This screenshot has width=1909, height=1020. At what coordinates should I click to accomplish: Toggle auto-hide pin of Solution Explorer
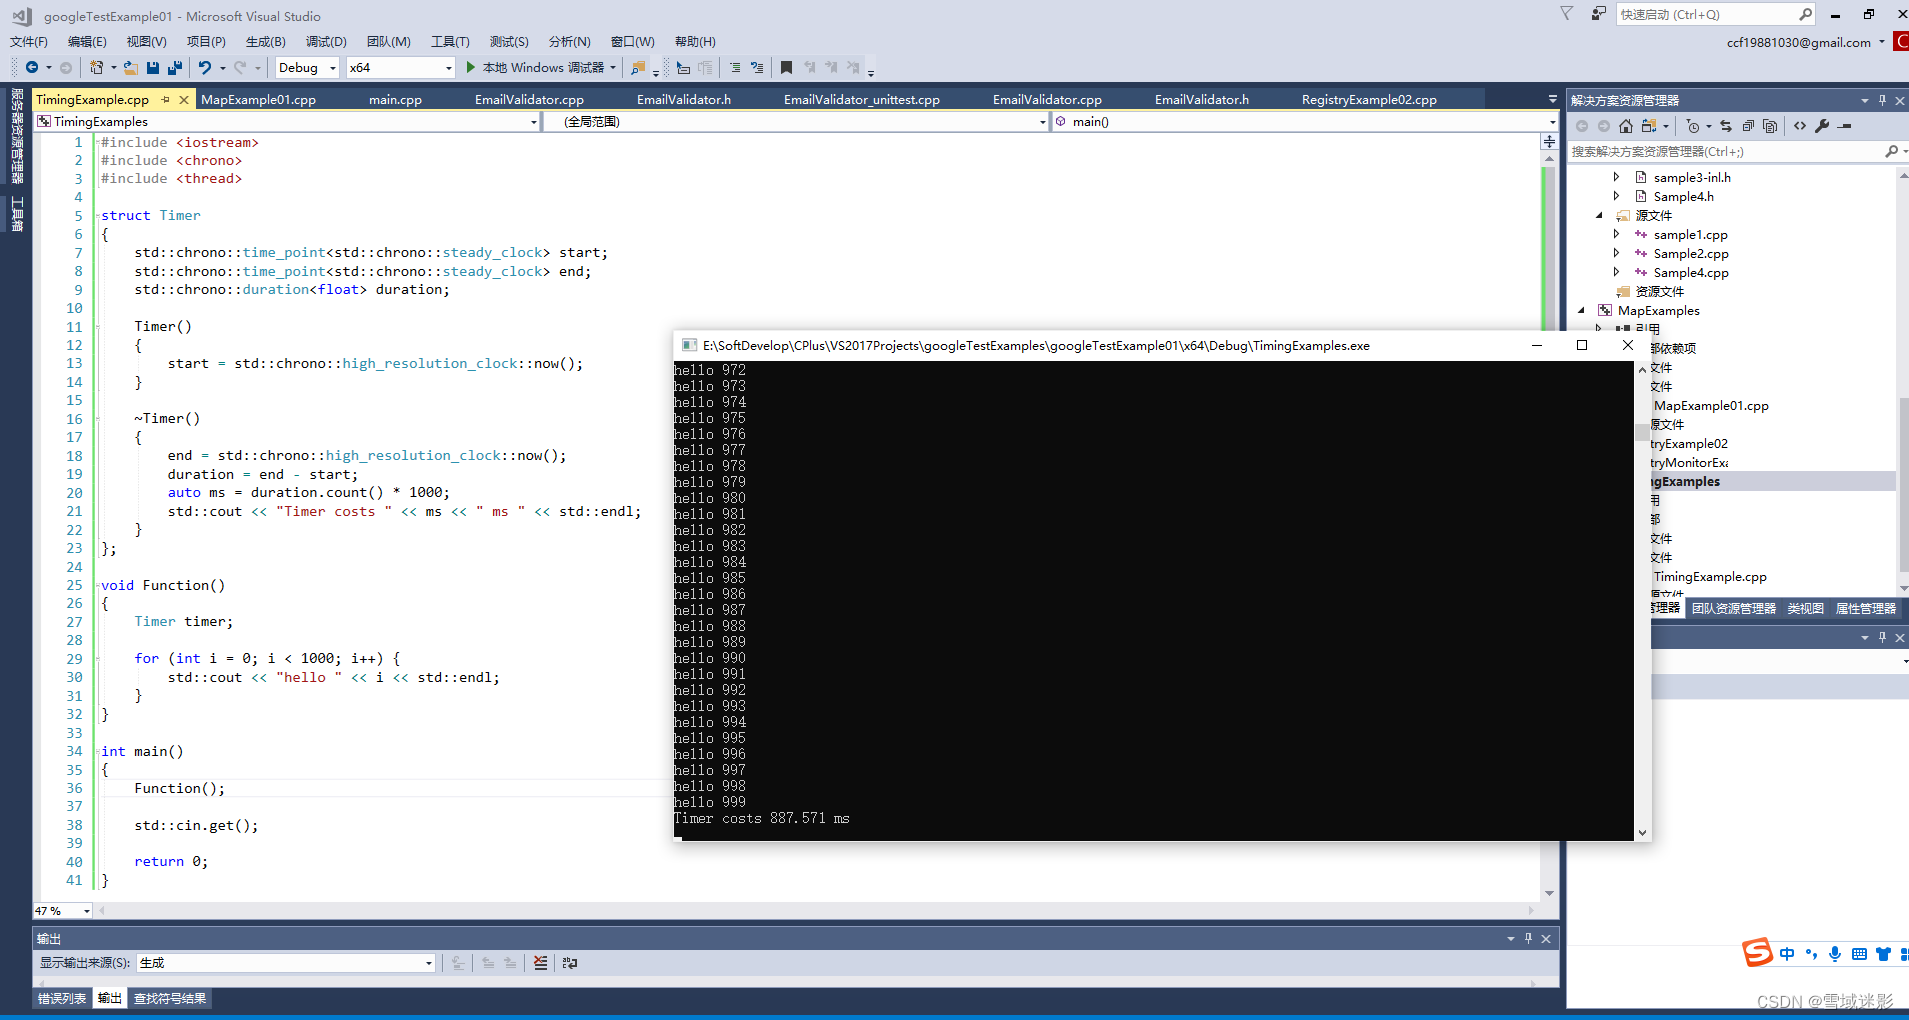pyautogui.click(x=1882, y=100)
